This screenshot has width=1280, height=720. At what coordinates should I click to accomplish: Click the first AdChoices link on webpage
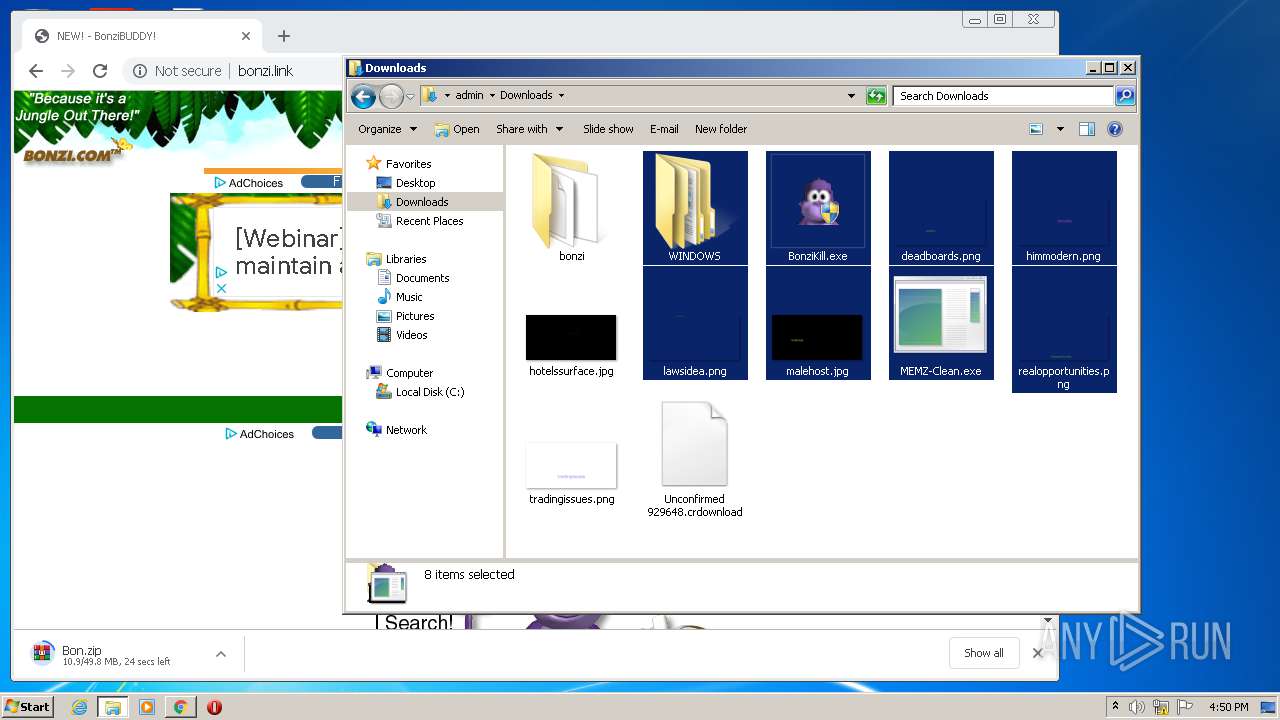pyautogui.click(x=249, y=183)
